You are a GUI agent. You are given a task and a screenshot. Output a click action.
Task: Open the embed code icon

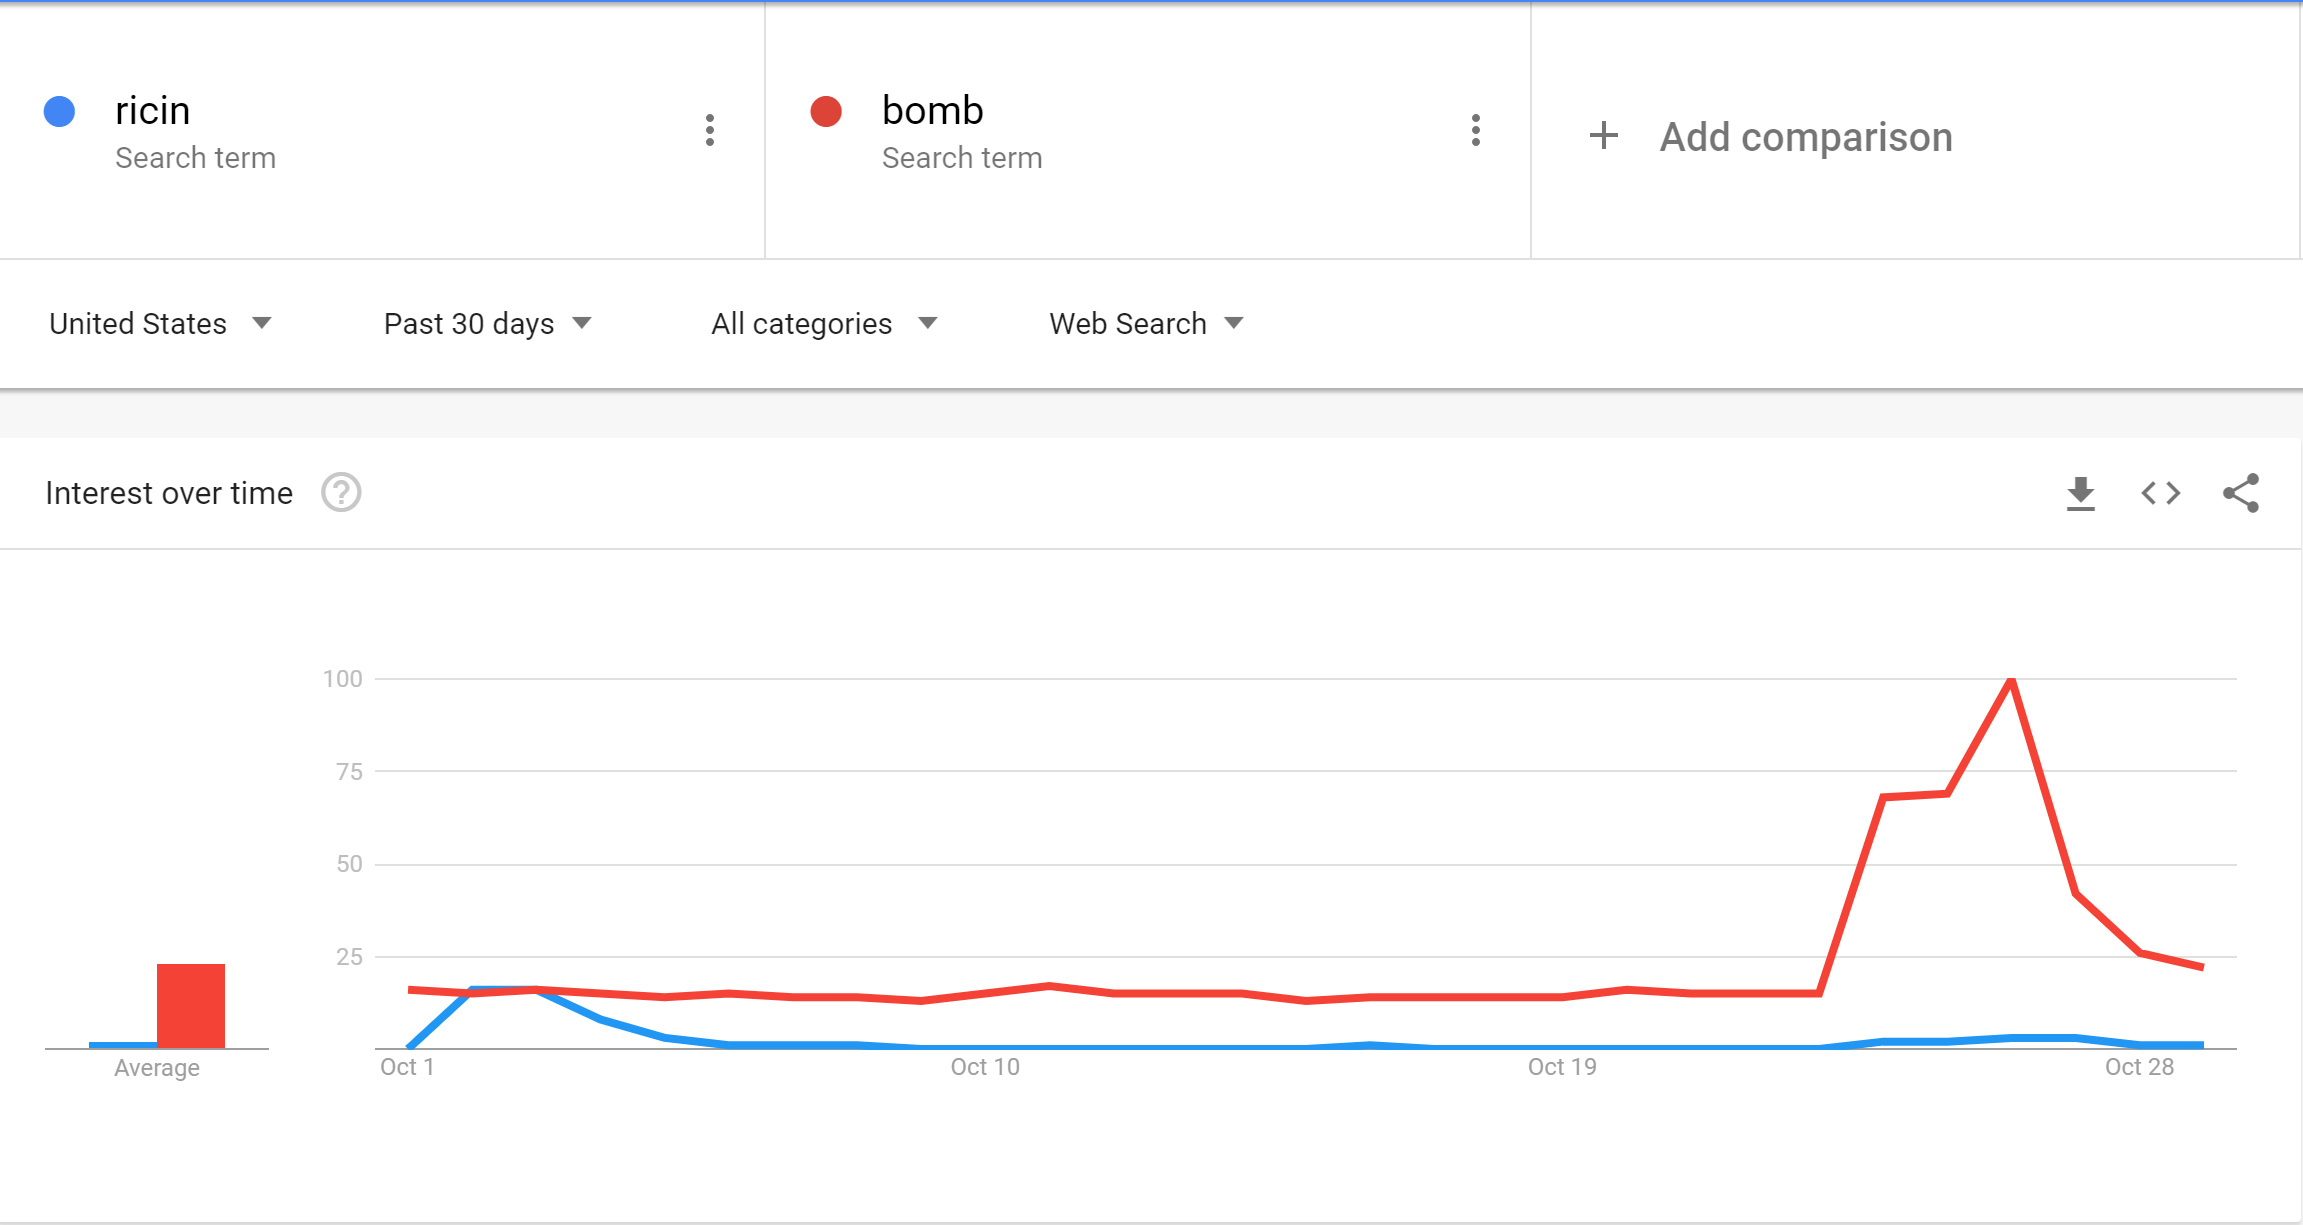pyautogui.click(x=2160, y=493)
